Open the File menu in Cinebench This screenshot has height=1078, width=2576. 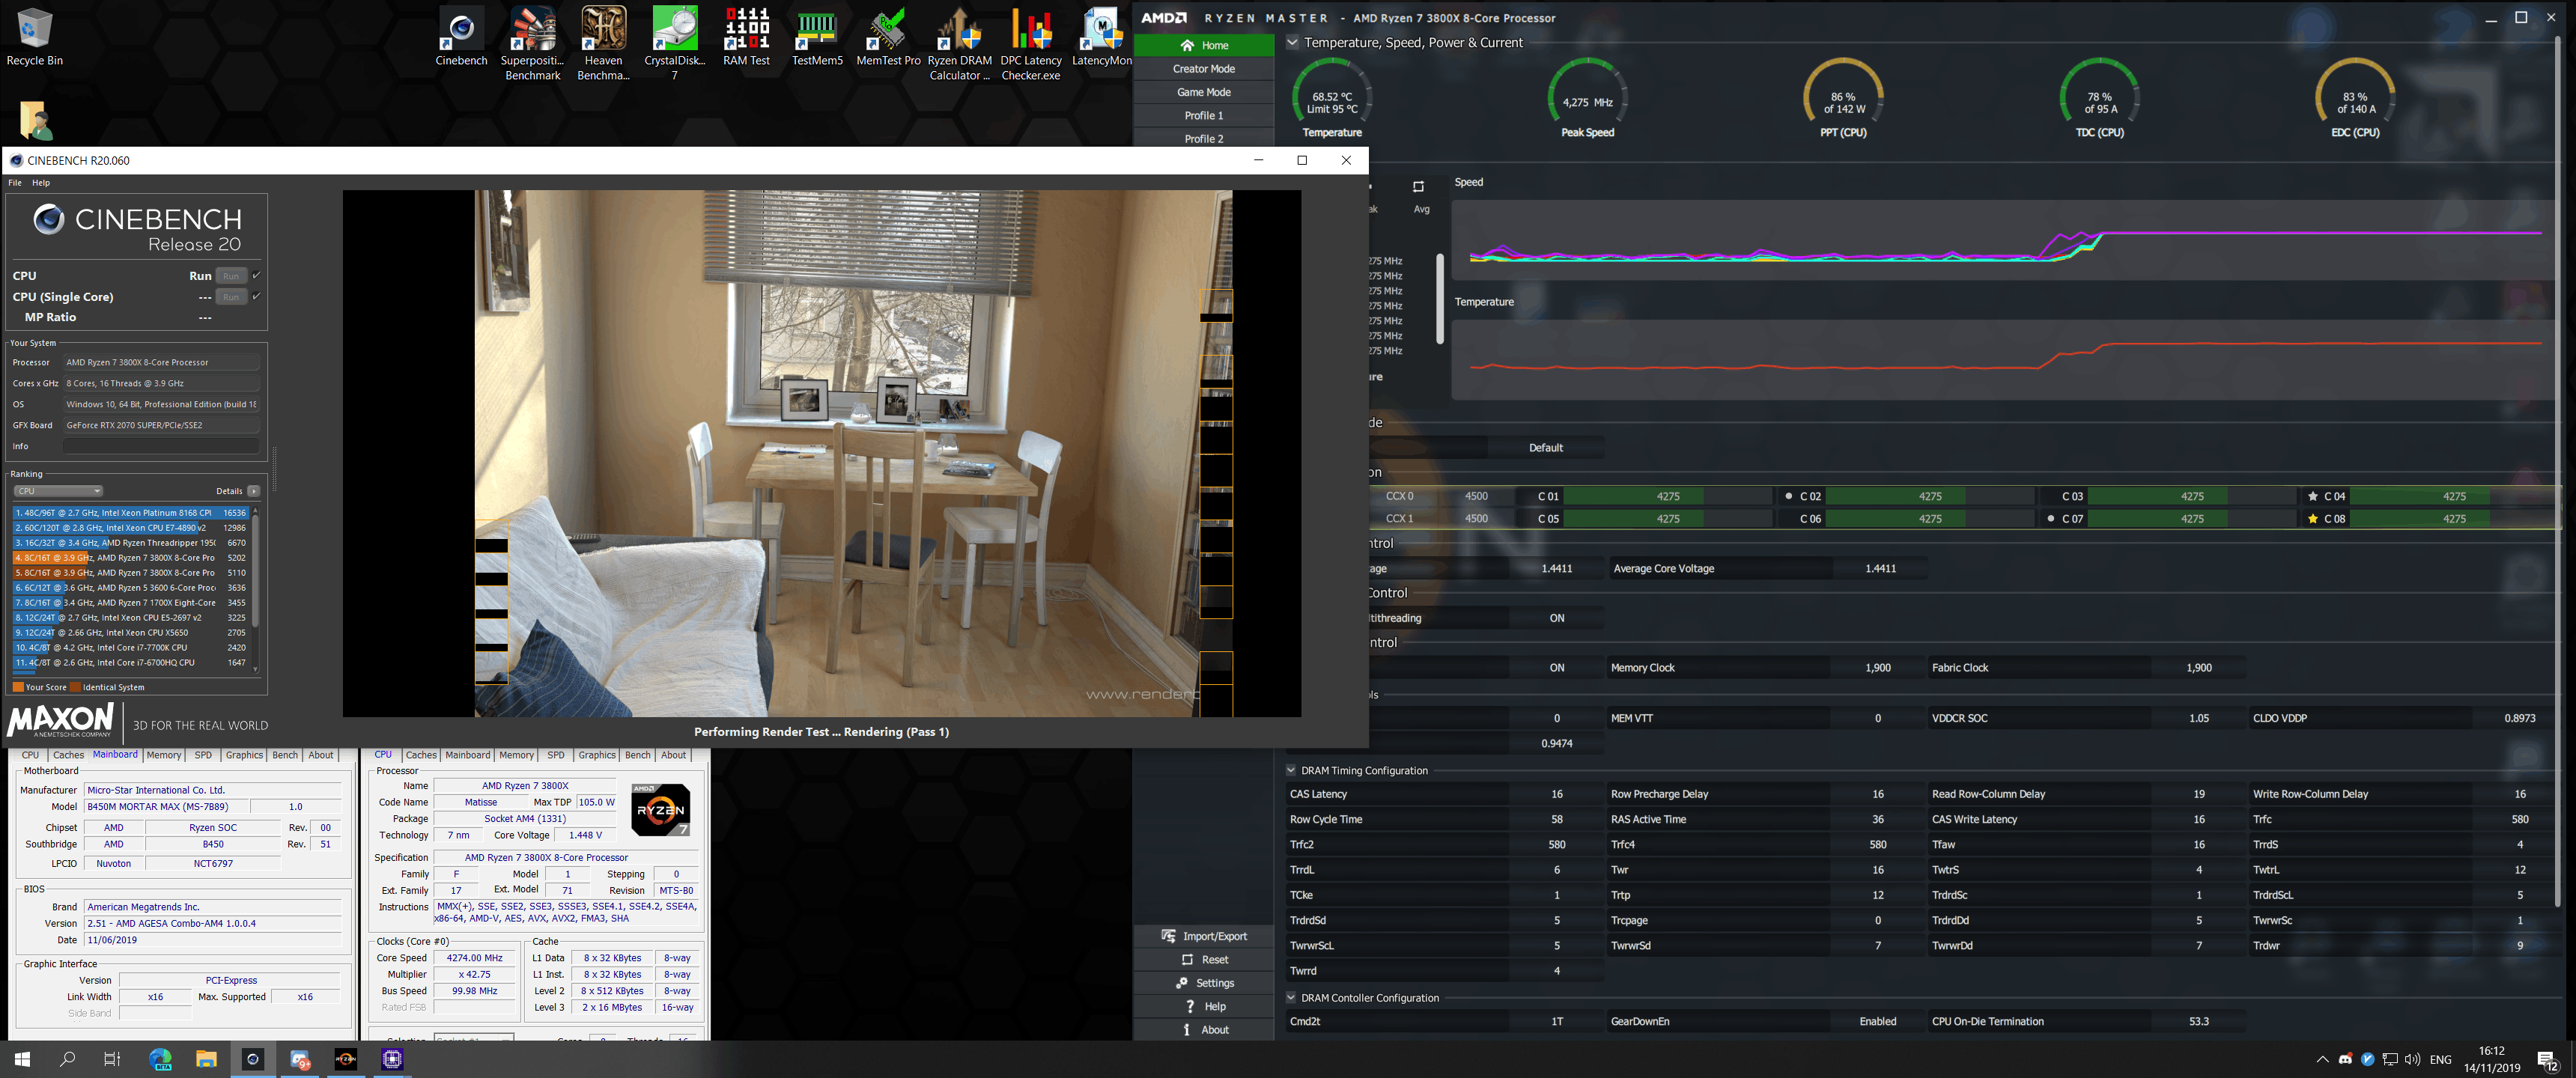pyautogui.click(x=15, y=183)
